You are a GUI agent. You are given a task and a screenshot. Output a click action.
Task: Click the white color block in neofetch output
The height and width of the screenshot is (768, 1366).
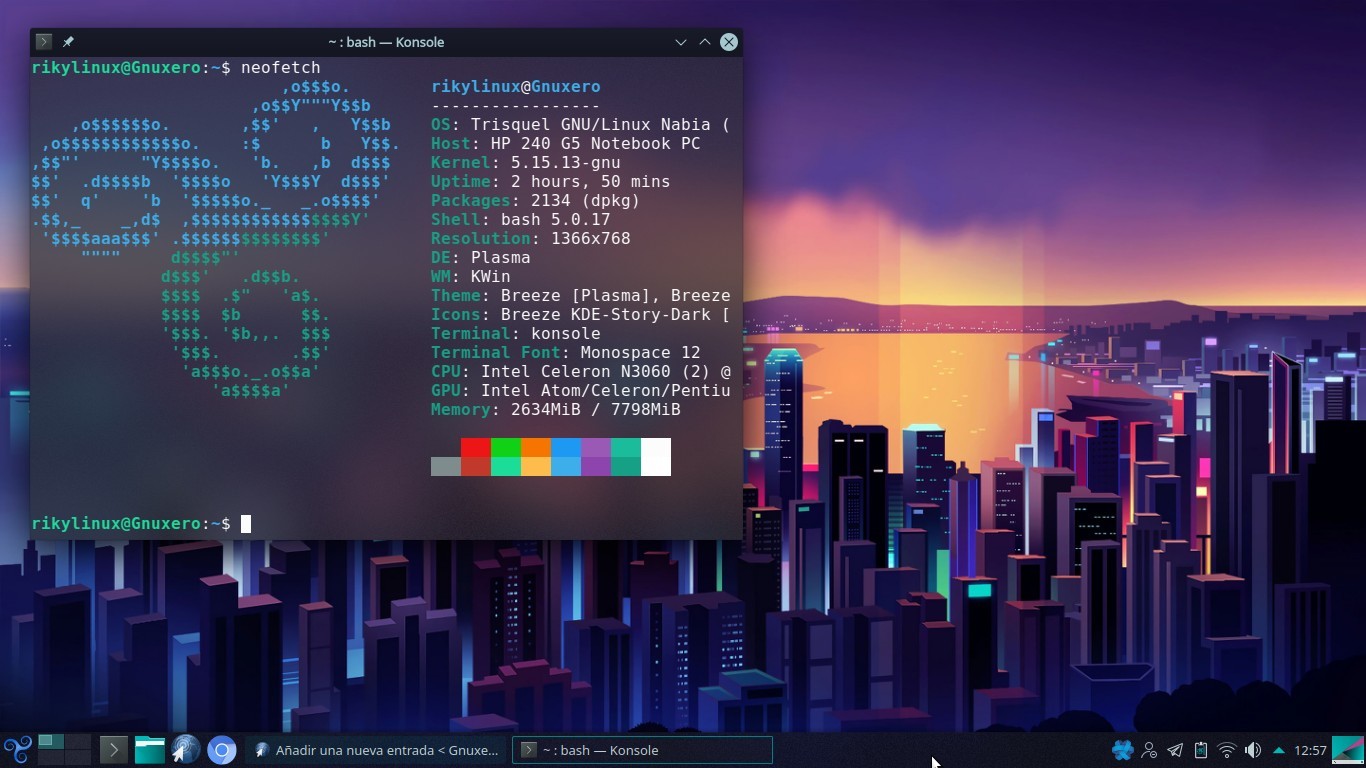(x=656, y=457)
